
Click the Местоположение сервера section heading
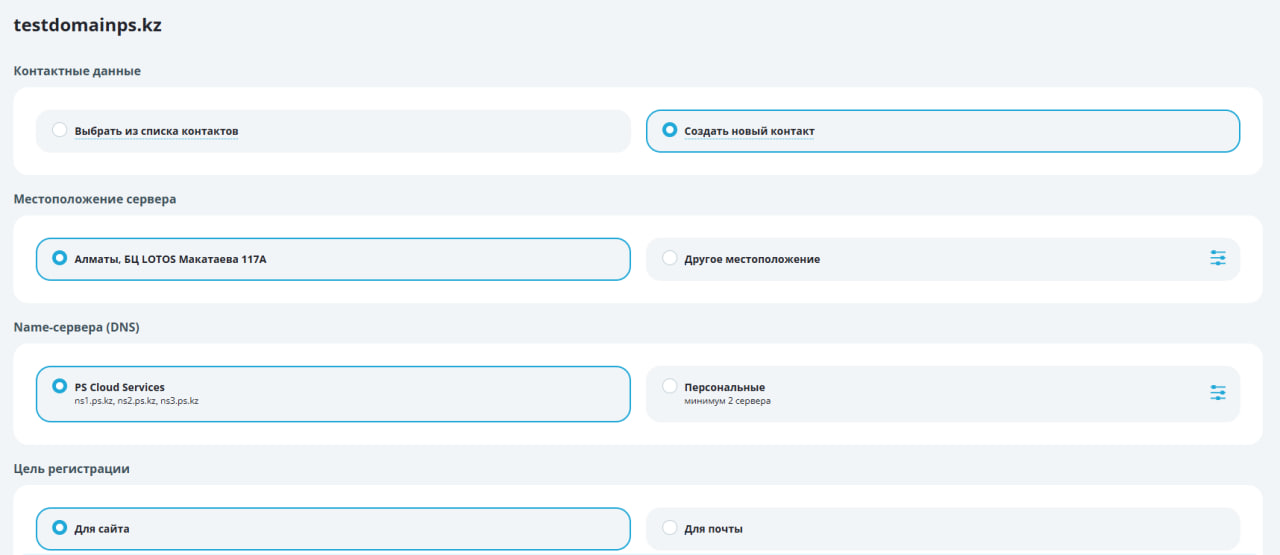click(x=94, y=199)
